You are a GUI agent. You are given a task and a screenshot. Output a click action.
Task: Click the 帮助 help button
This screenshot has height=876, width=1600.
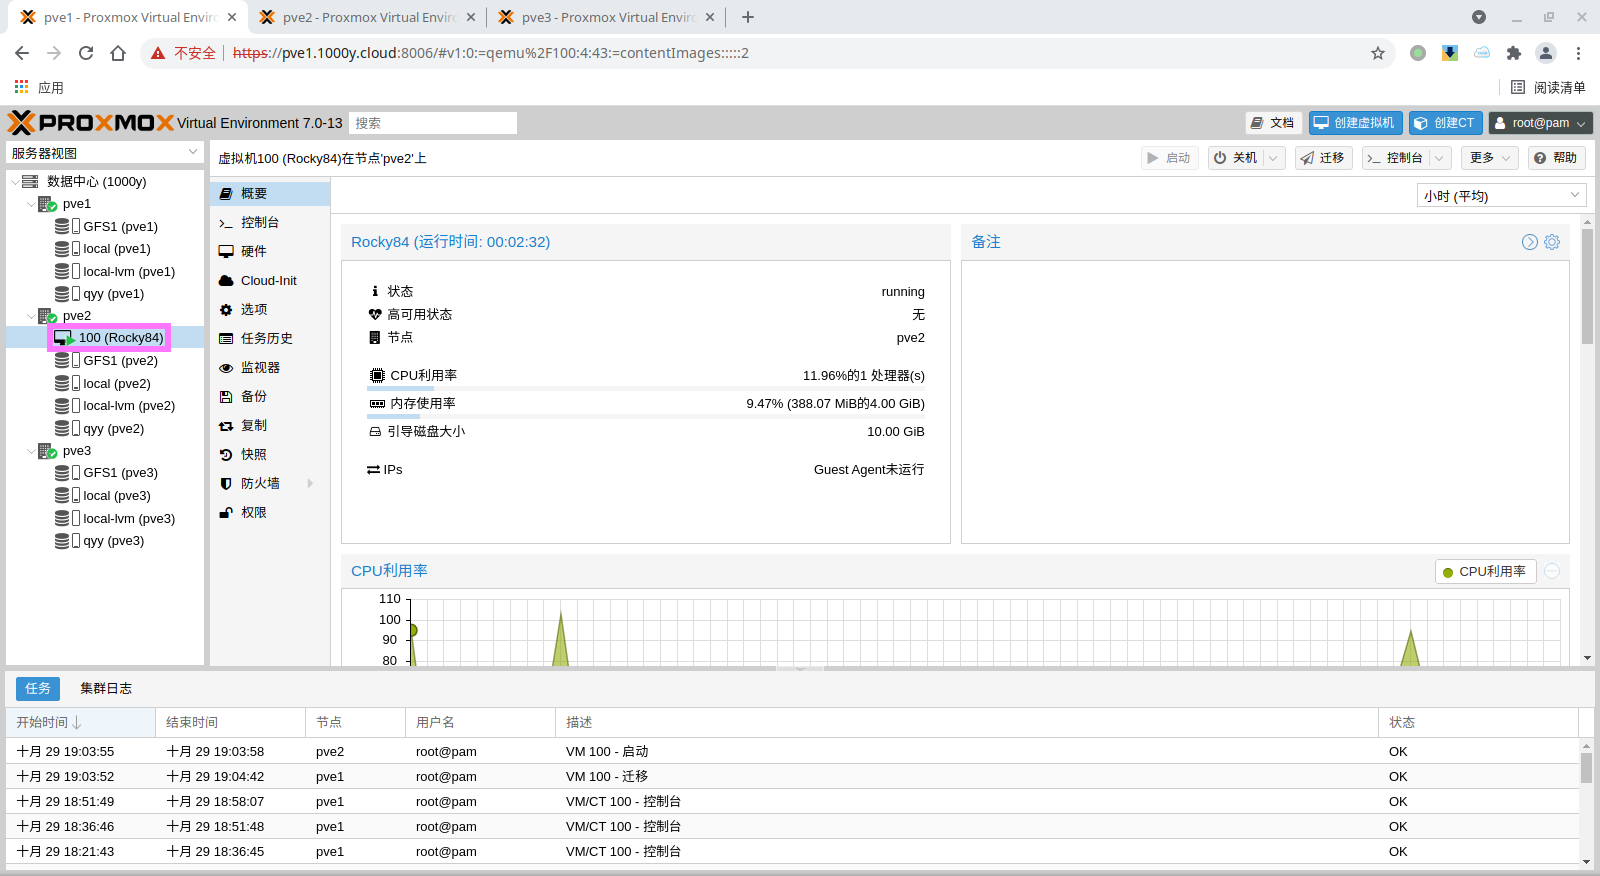tap(1555, 158)
